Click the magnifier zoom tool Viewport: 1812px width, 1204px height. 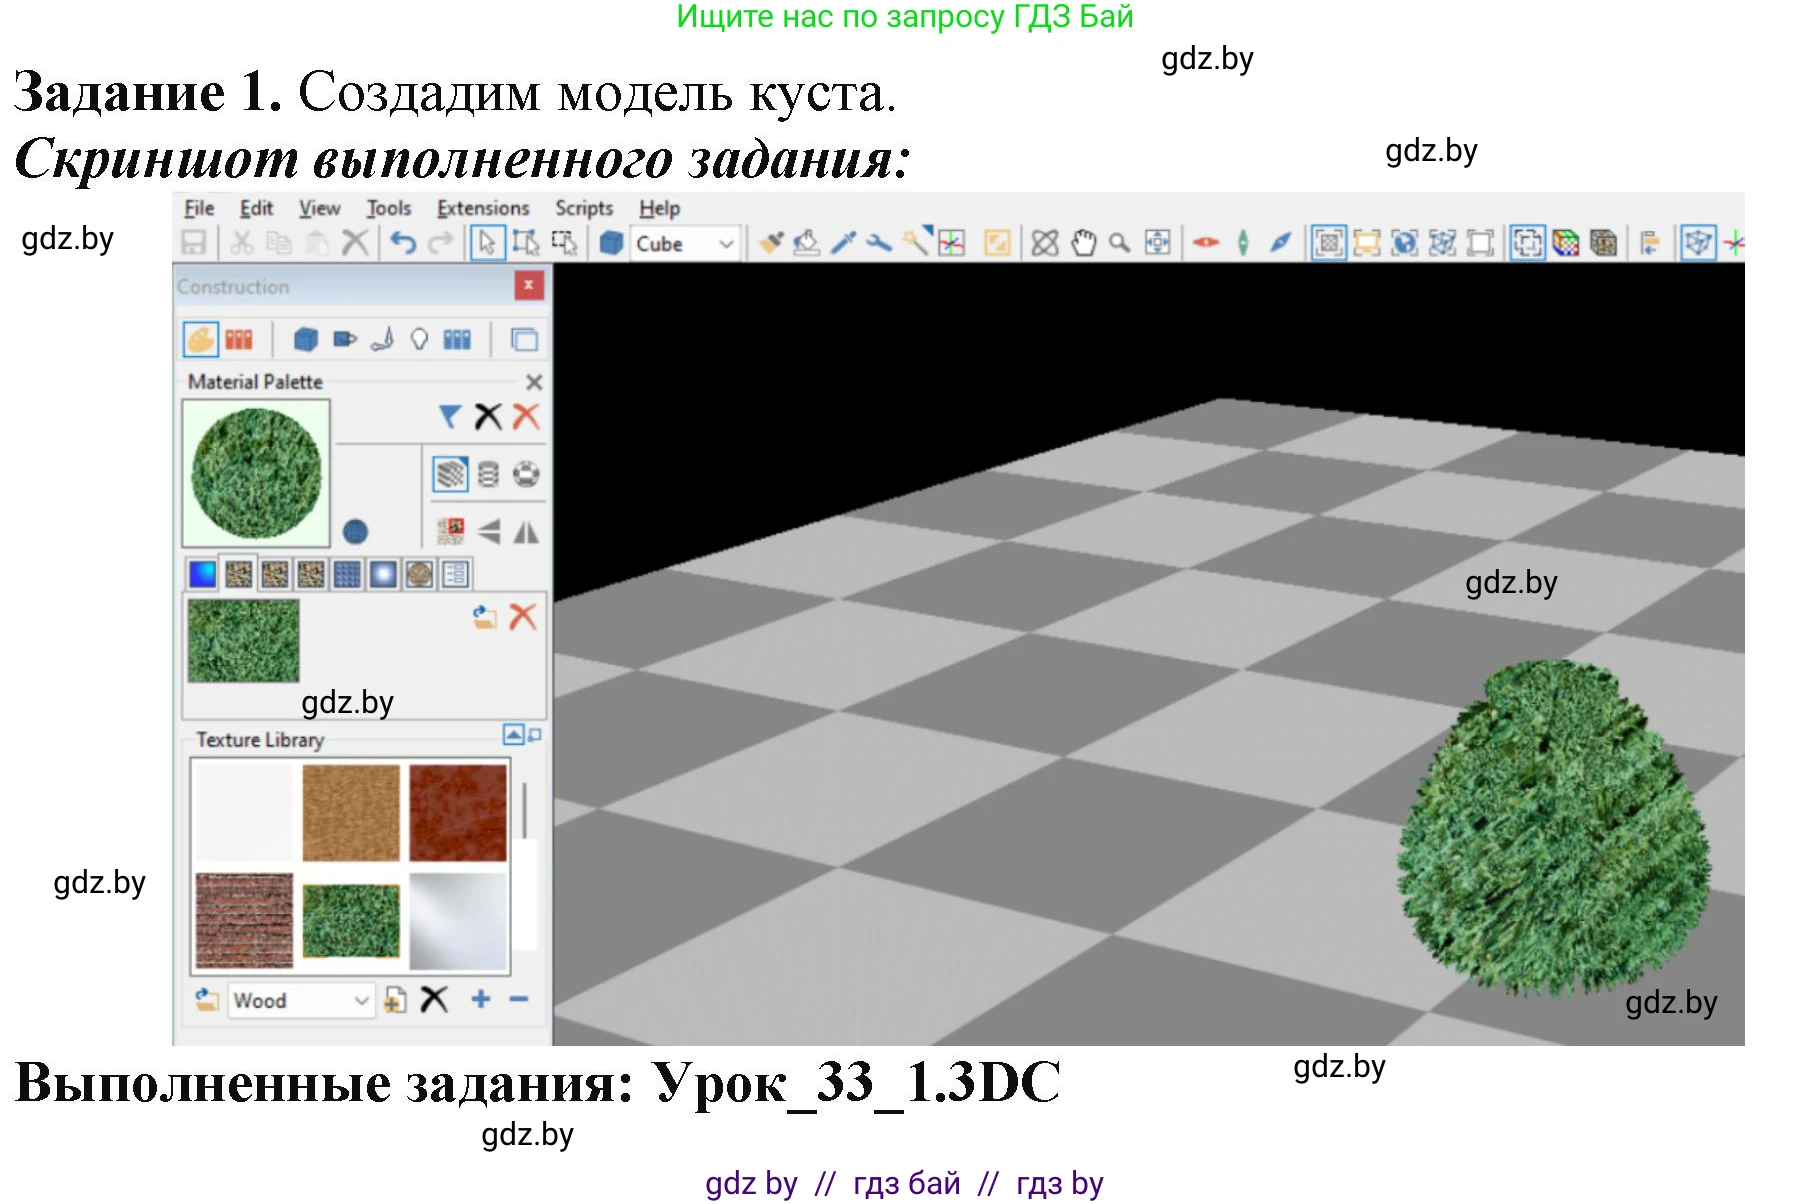pyautogui.click(x=1120, y=243)
